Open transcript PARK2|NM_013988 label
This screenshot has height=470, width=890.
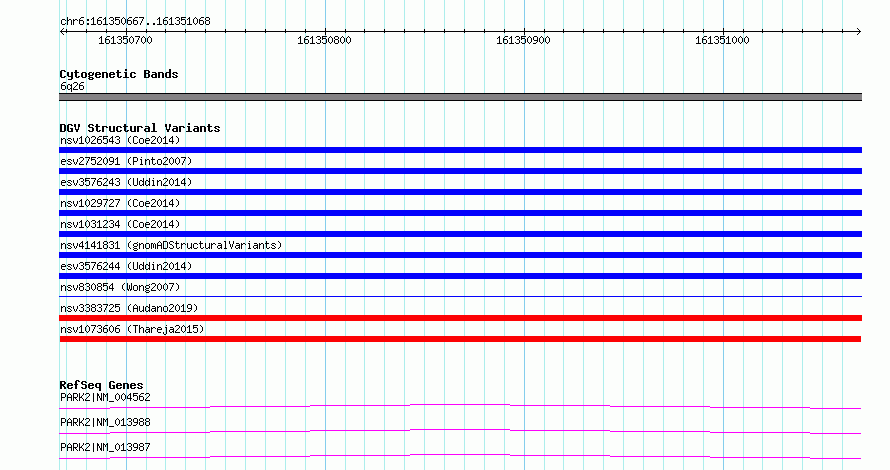coord(105,422)
